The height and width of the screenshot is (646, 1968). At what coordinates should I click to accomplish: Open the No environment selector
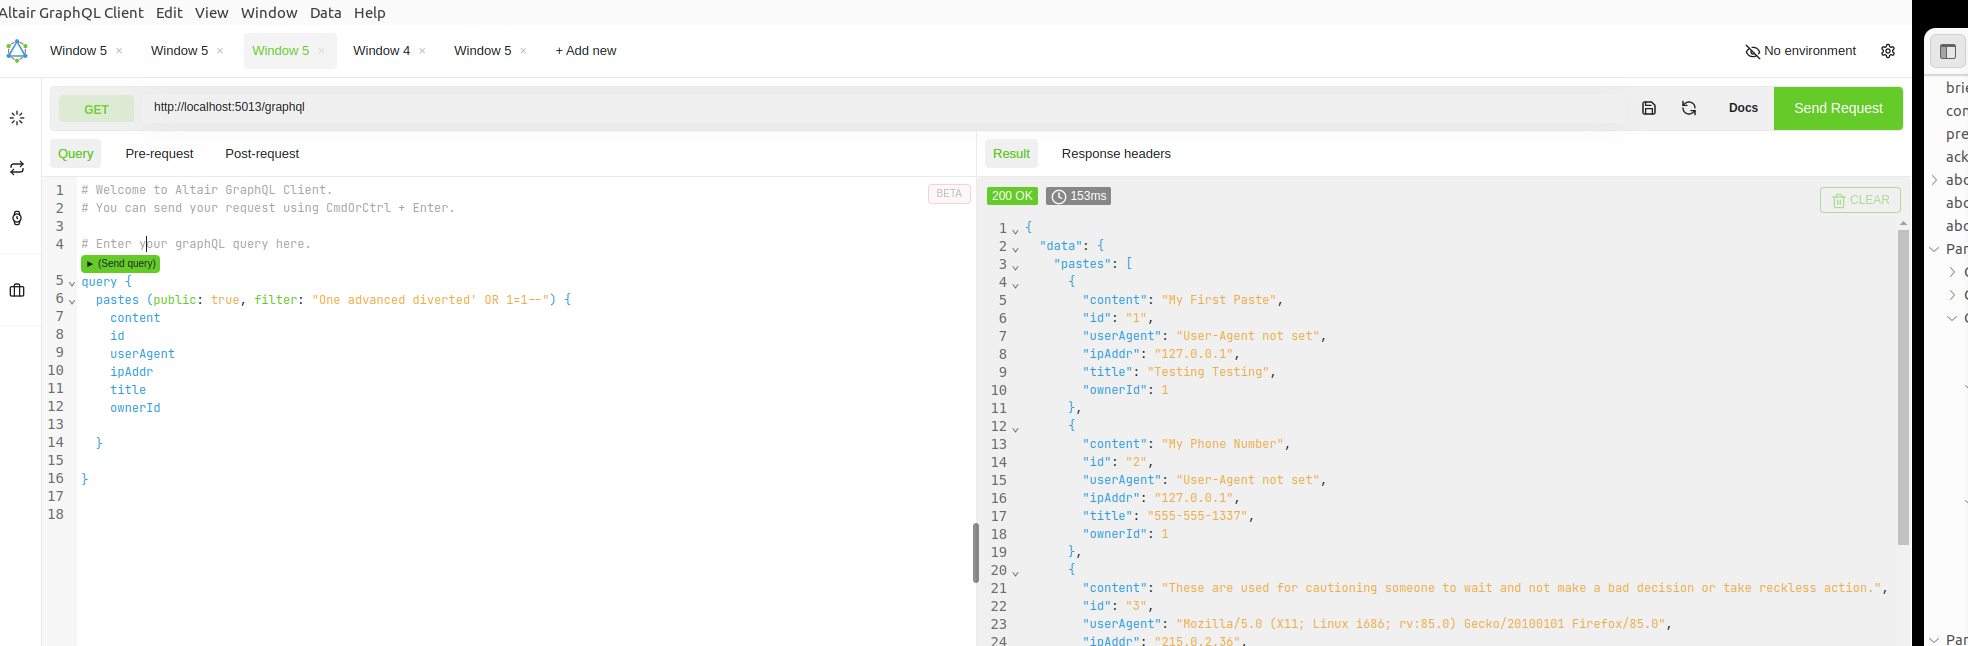(x=1800, y=51)
